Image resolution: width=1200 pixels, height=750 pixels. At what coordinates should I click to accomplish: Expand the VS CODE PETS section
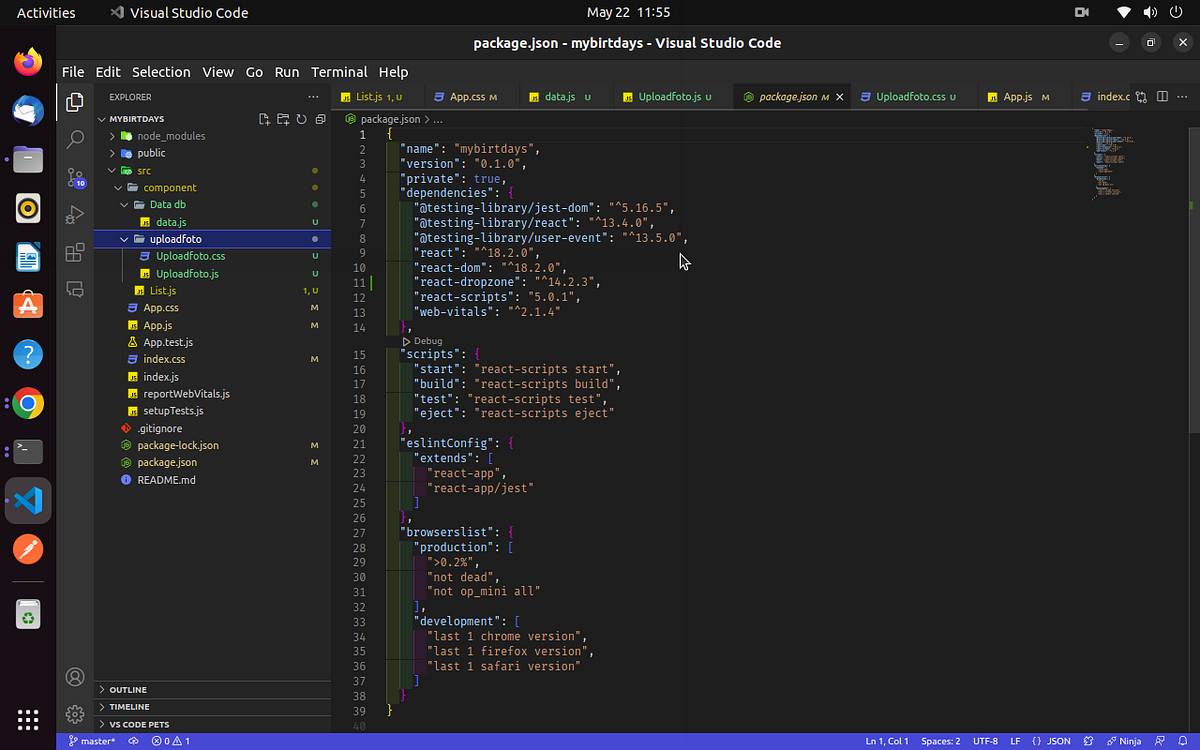(x=213, y=724)
